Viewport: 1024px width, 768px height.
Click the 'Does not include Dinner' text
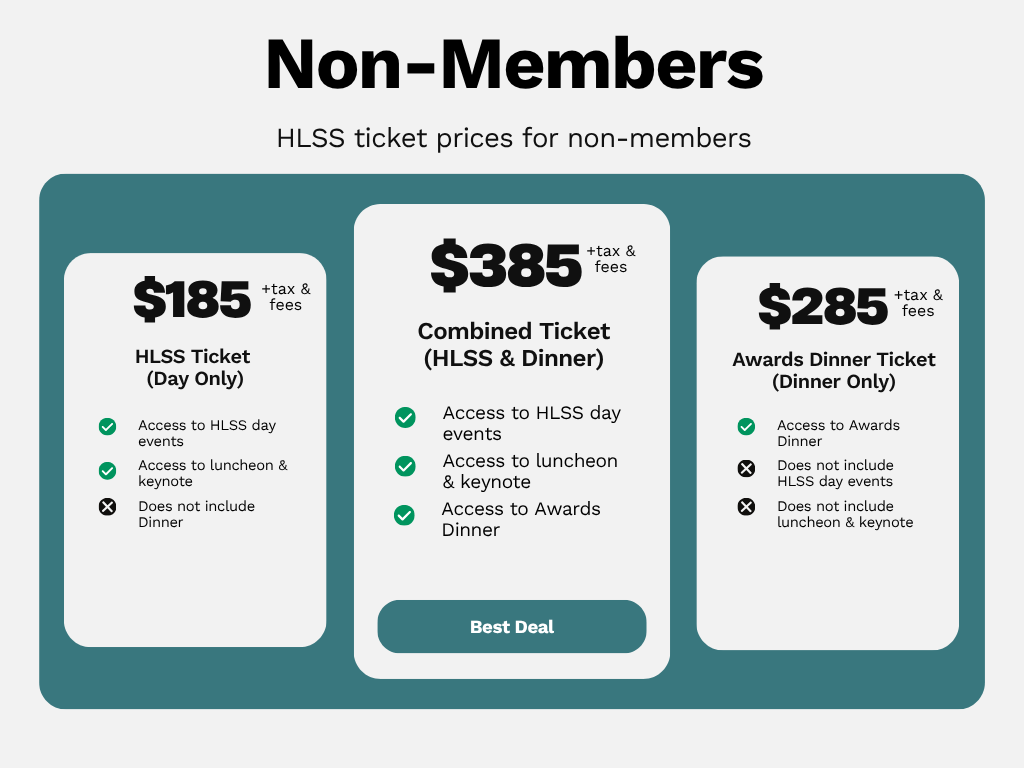[196, 514]
